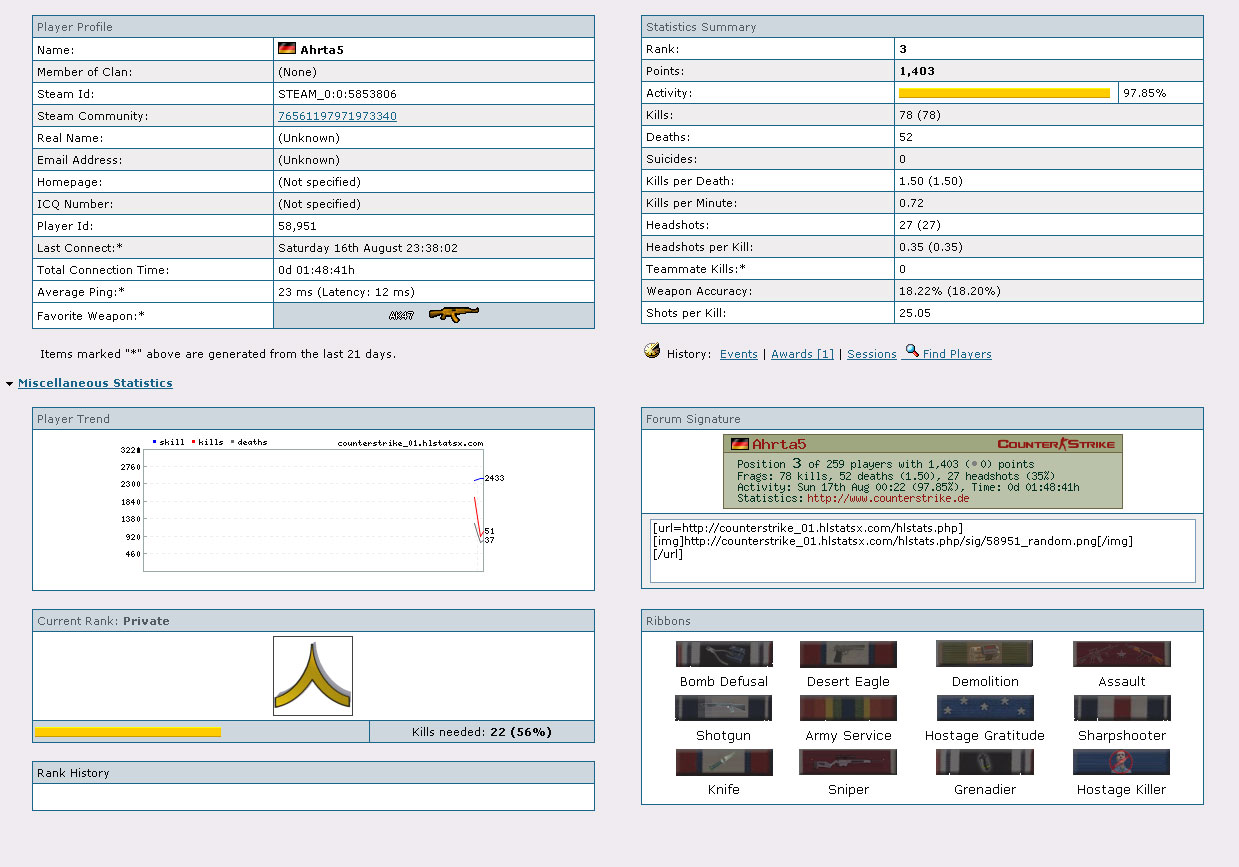Click the Find Players magnifier icon
This screenshot has width=1239, height=867.
[x=911, y=351]
